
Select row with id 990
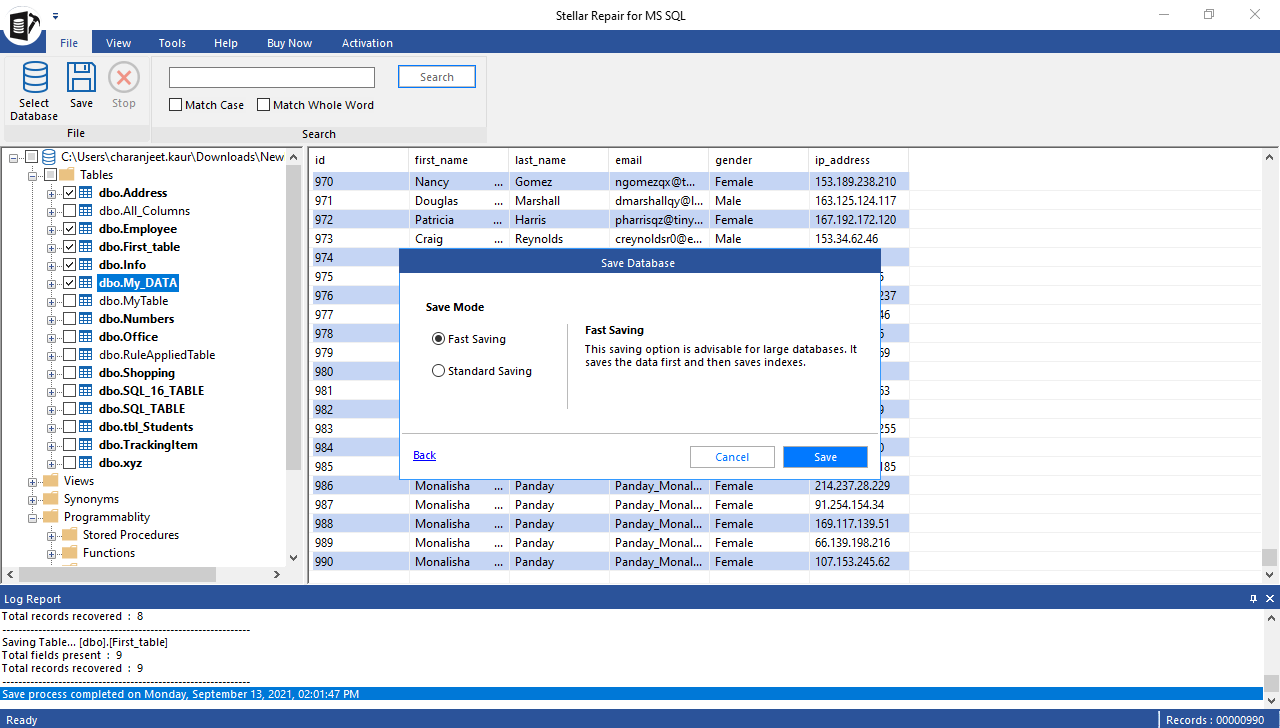tap(610, 562)
